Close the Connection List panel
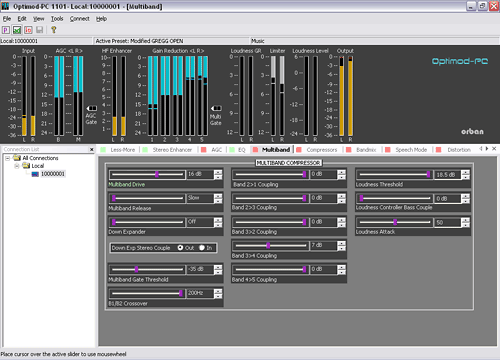 pyautogui.click(x=92, y=150)
